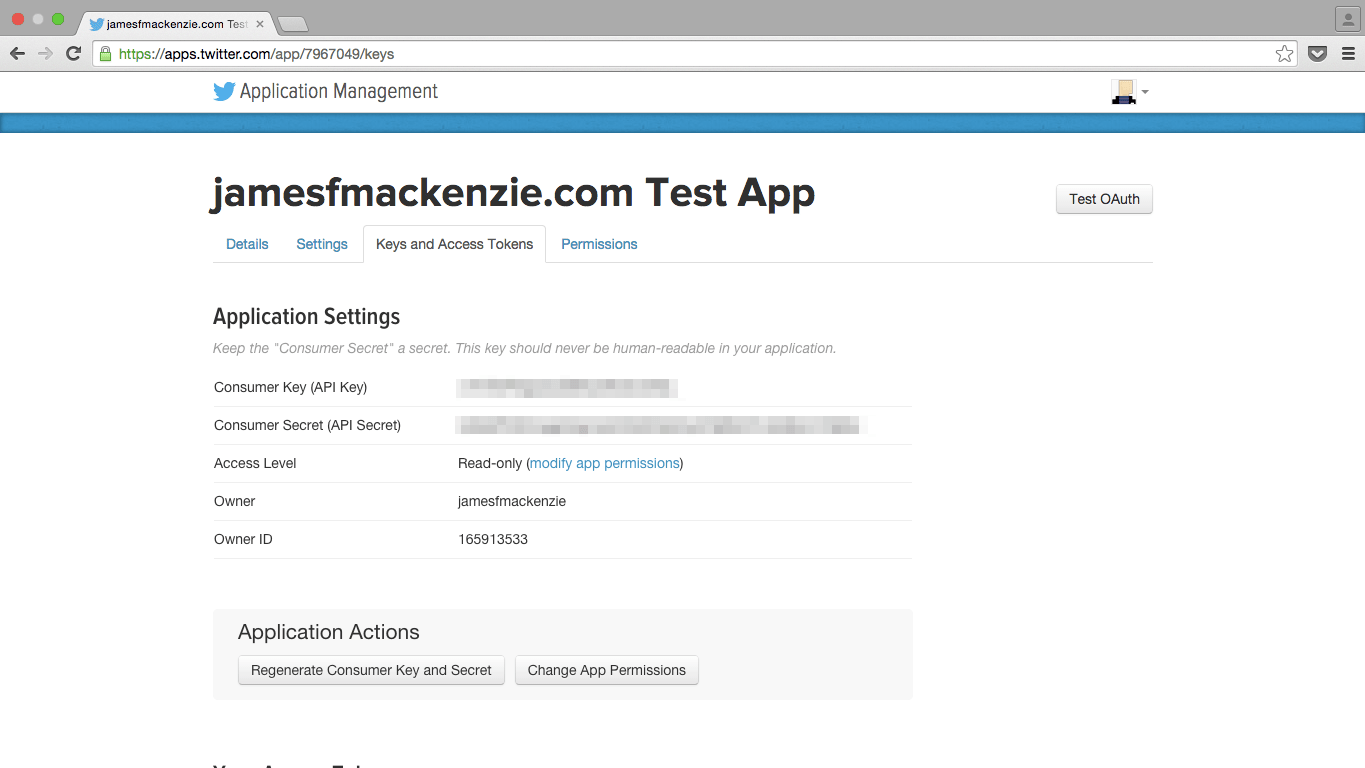
Task: Expand the account avatar dropdown
Action: (x=1130, y=92)
